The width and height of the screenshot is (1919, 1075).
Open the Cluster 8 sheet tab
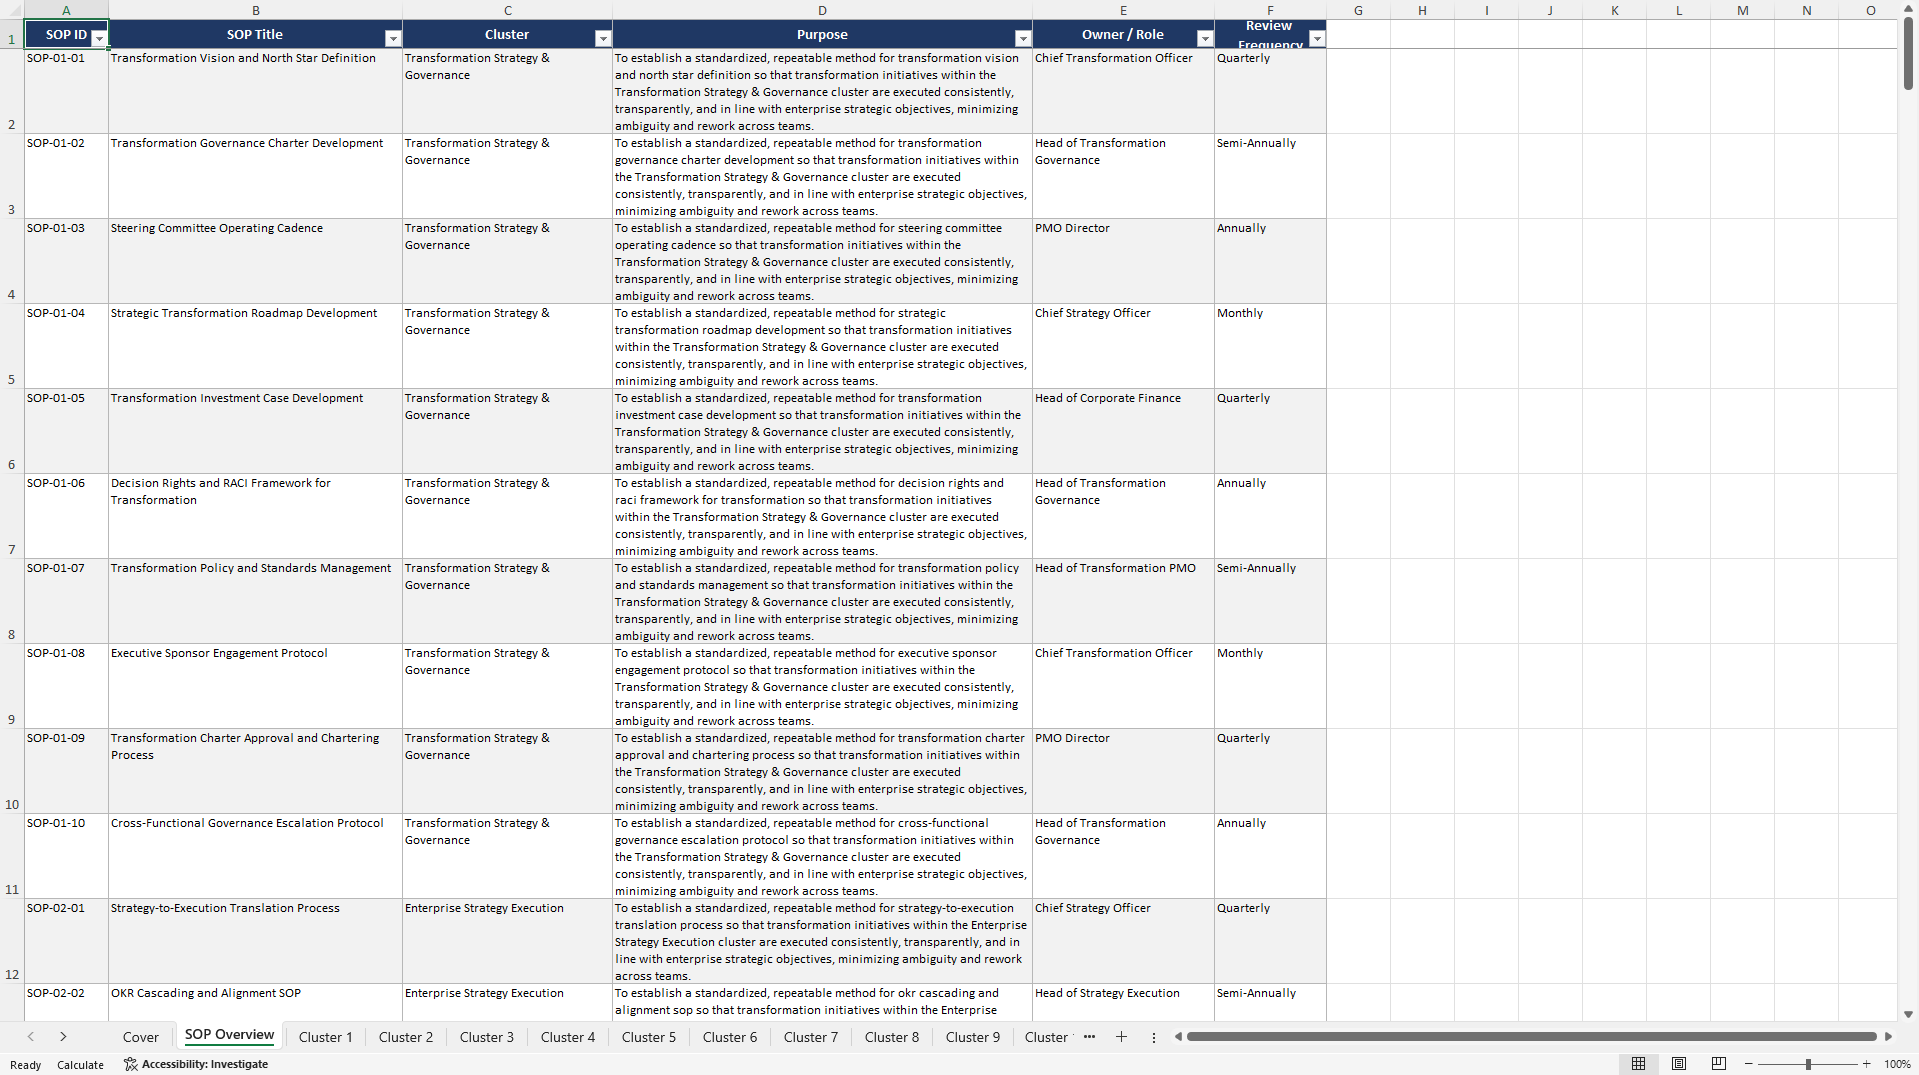click(892, 1037)
